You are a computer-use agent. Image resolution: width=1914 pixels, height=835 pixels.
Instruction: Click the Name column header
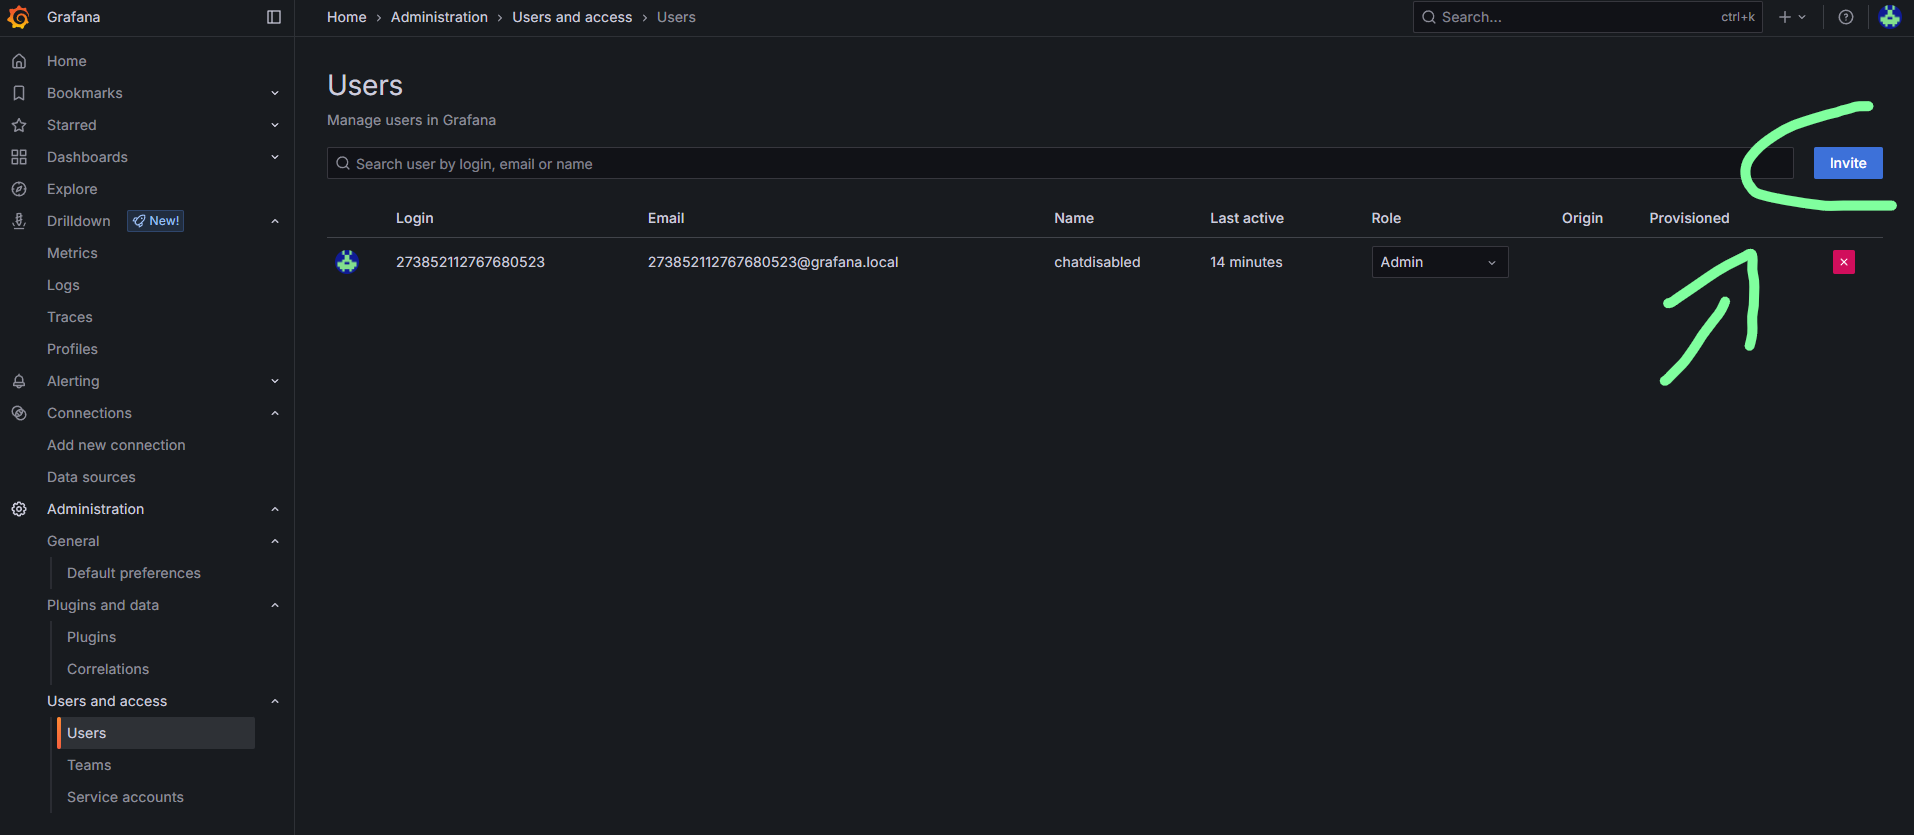[x=1074, y=218]
